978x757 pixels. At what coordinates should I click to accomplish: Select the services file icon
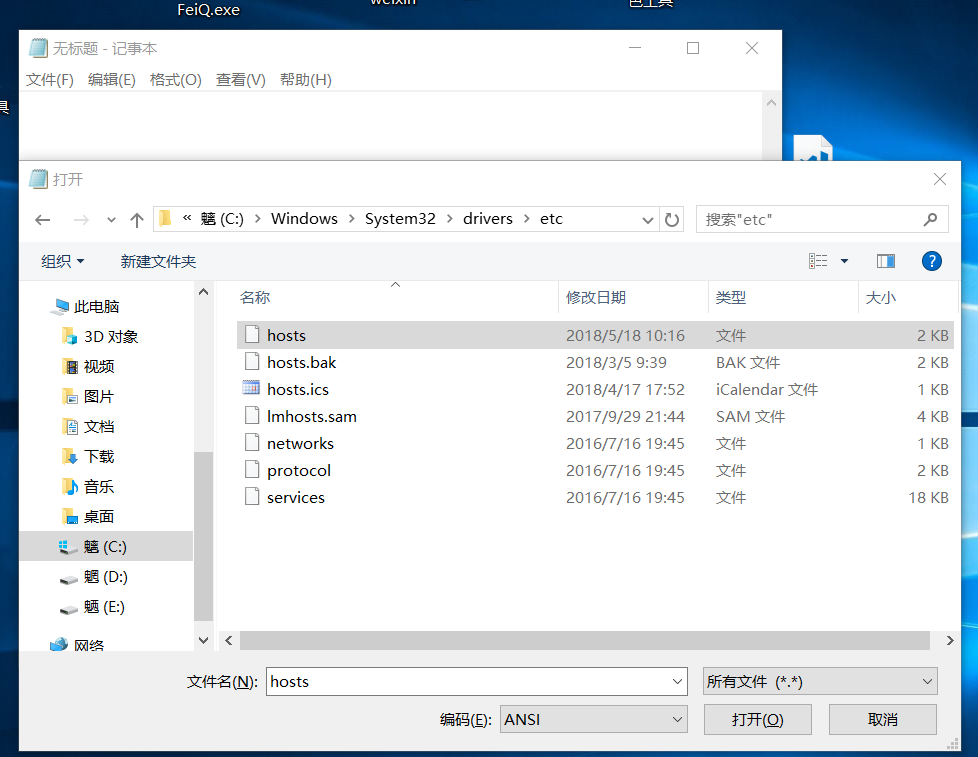(x=252, y=497)
